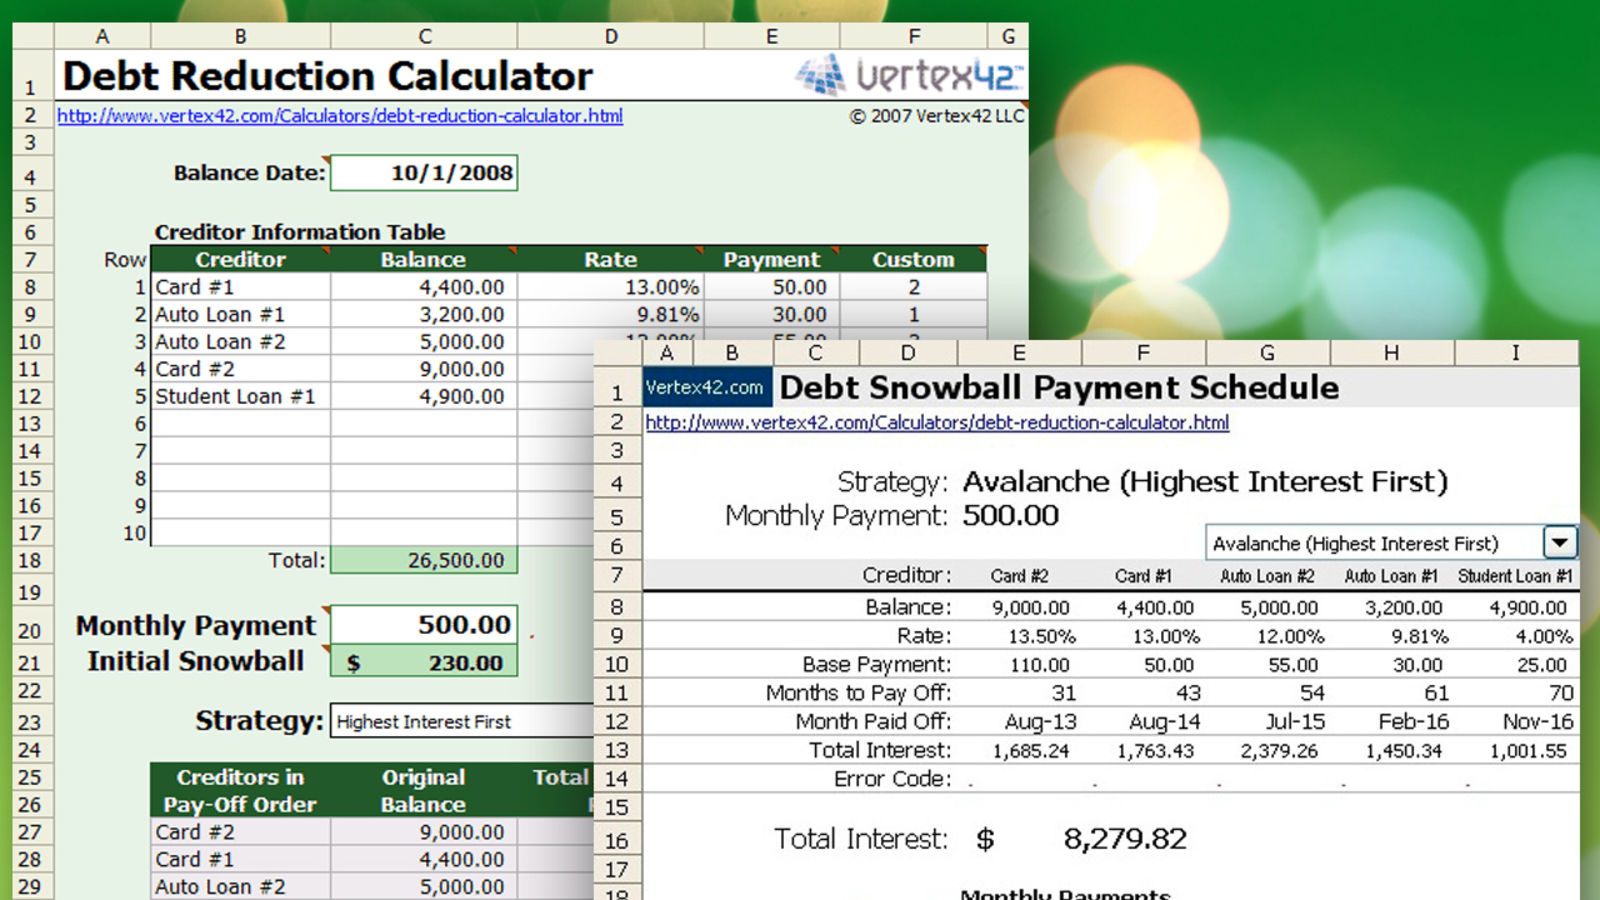Screen dimensions: 1600x900
Task: Click the Monthly Payment 500.00 input cell
Action: pos(424,625)
